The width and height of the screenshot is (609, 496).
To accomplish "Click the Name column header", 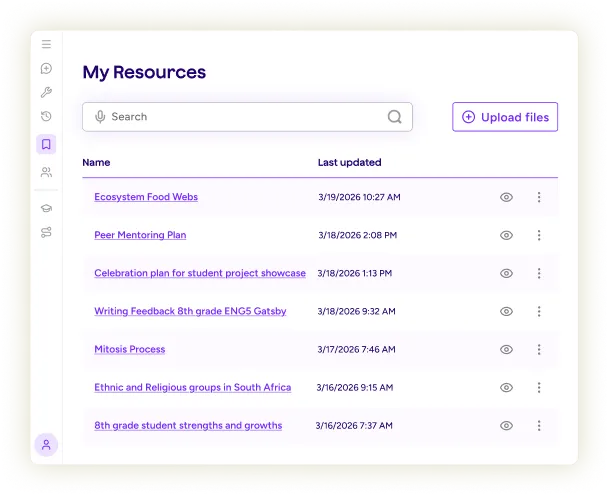I will pyautogui.click(x=96, y=162).
